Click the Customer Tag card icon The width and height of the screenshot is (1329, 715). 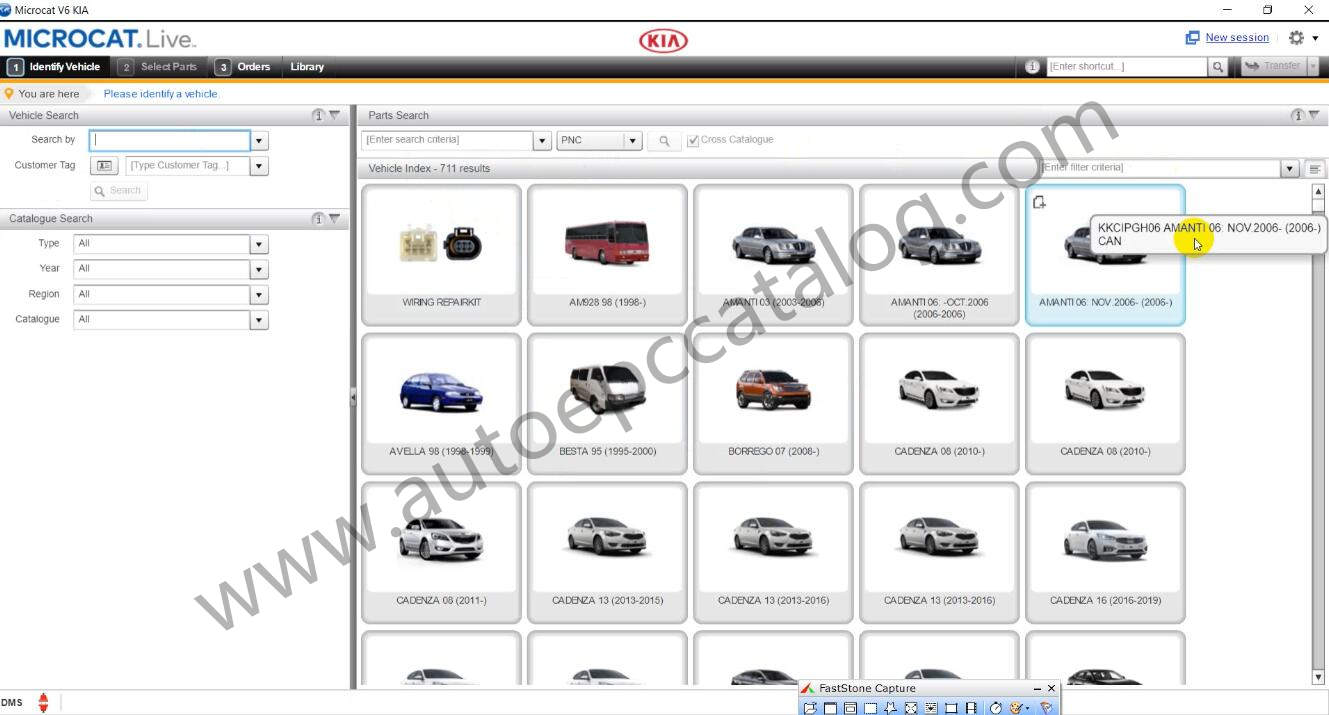[104, 166]
